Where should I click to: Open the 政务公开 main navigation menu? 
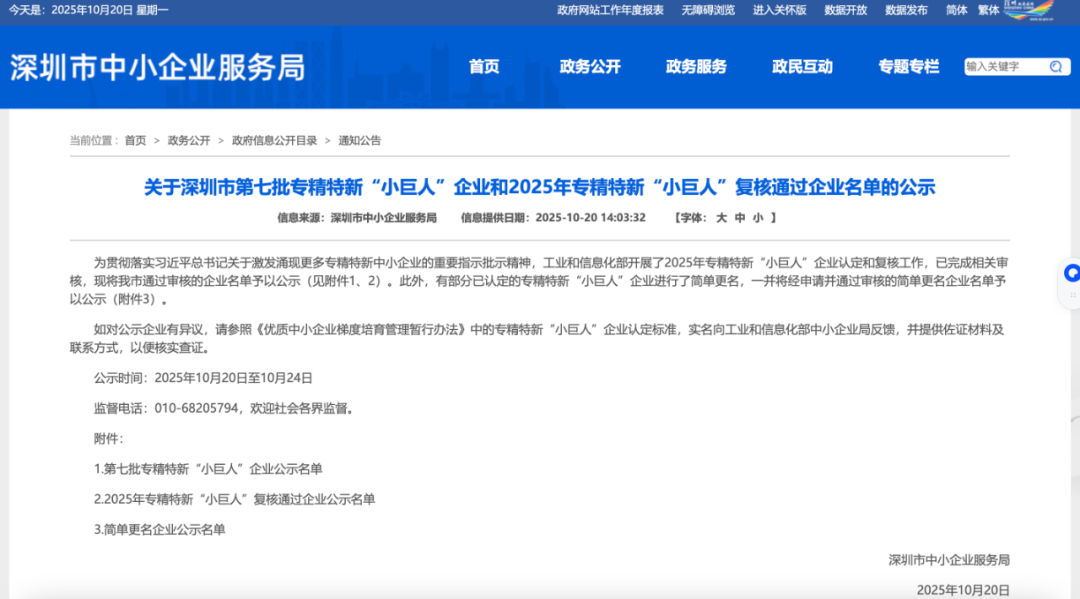pos(590,67)
